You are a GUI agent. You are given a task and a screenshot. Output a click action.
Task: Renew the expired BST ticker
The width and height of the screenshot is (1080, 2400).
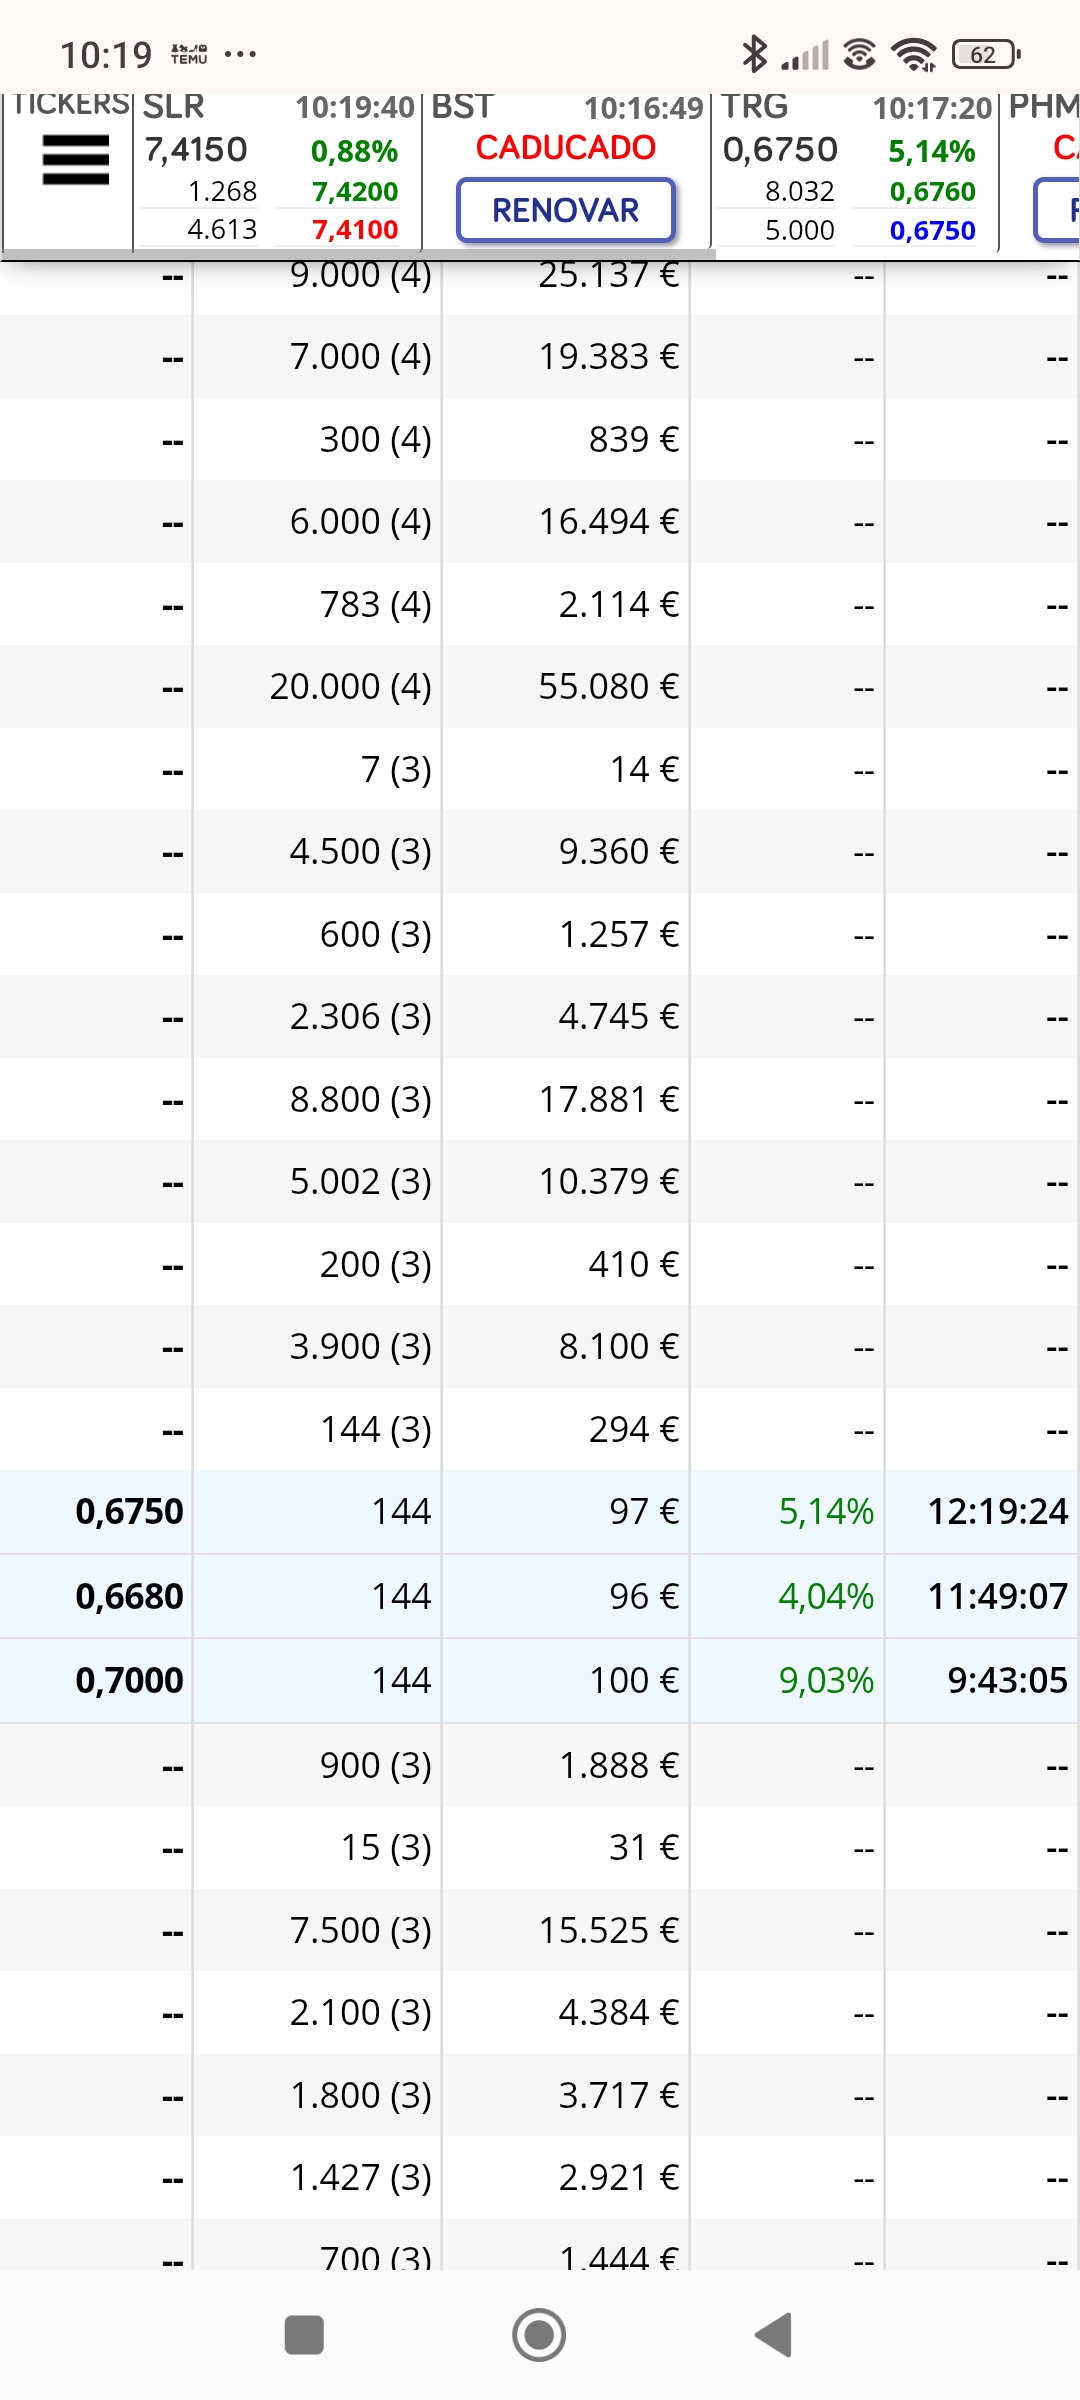[x=566, y=210]
